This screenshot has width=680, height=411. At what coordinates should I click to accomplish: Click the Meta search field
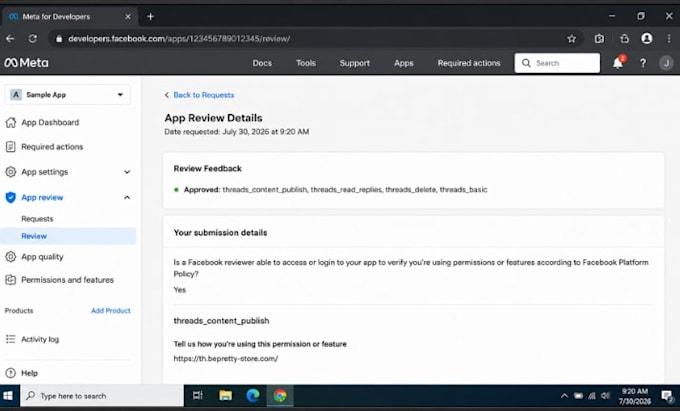(557, 63)
